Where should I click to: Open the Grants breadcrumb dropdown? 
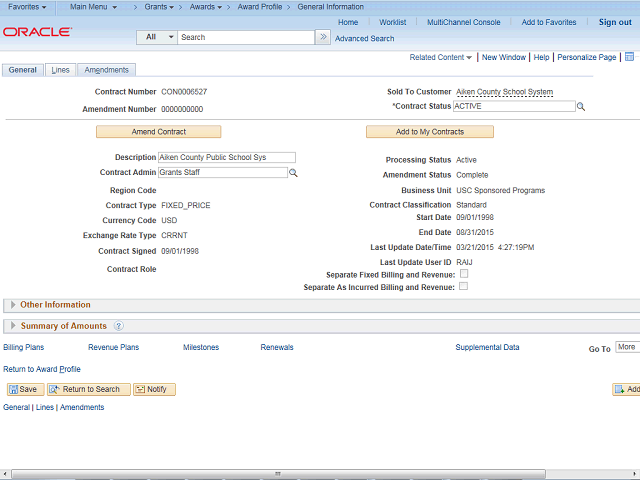[x=159, y=7]
